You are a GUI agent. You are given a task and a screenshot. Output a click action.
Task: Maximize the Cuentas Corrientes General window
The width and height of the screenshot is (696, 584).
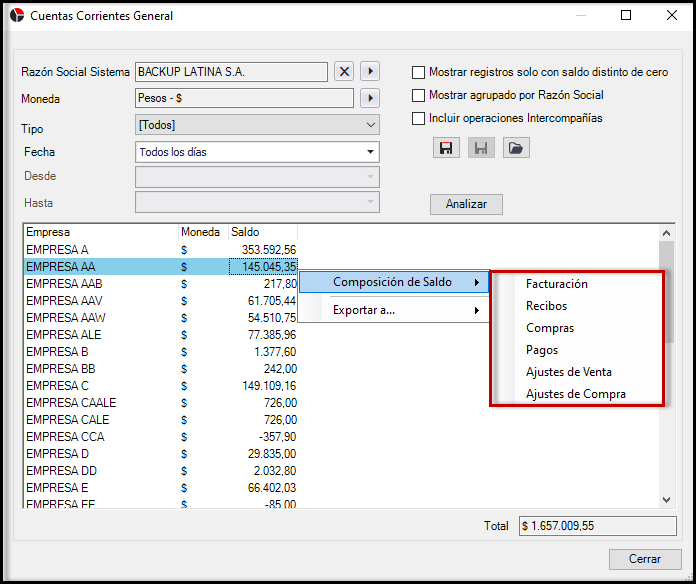[x=626, y=16]
